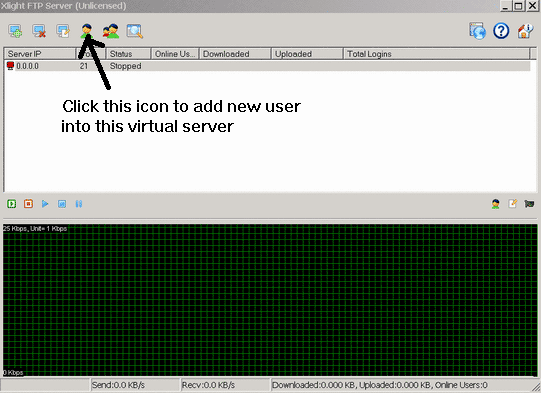
Task: Click the 0 Kbps graph baseline label
Action: (13, 373)
